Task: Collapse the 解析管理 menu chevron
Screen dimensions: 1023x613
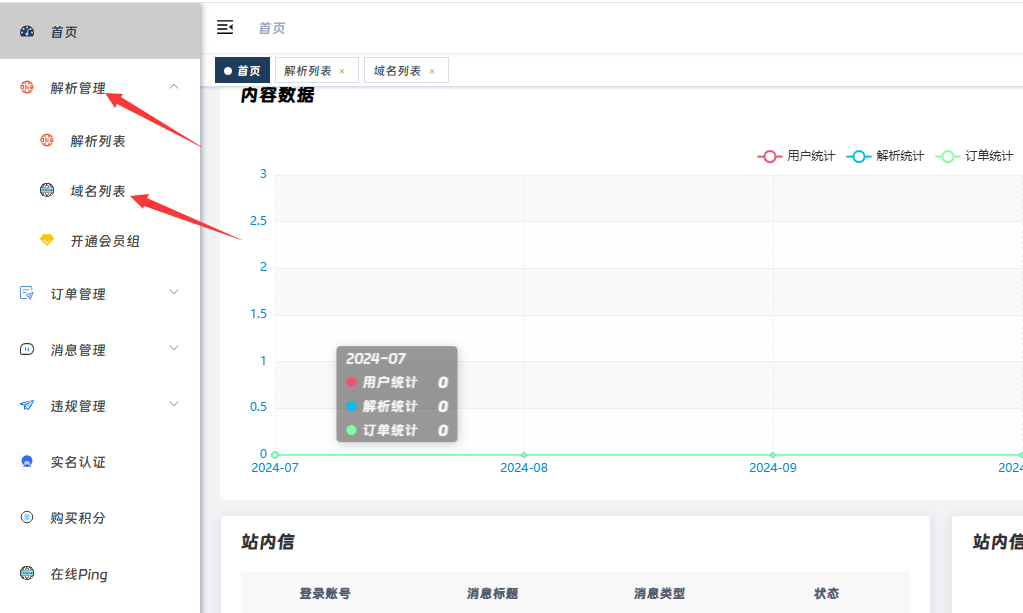Action: (x=174, y=87)
